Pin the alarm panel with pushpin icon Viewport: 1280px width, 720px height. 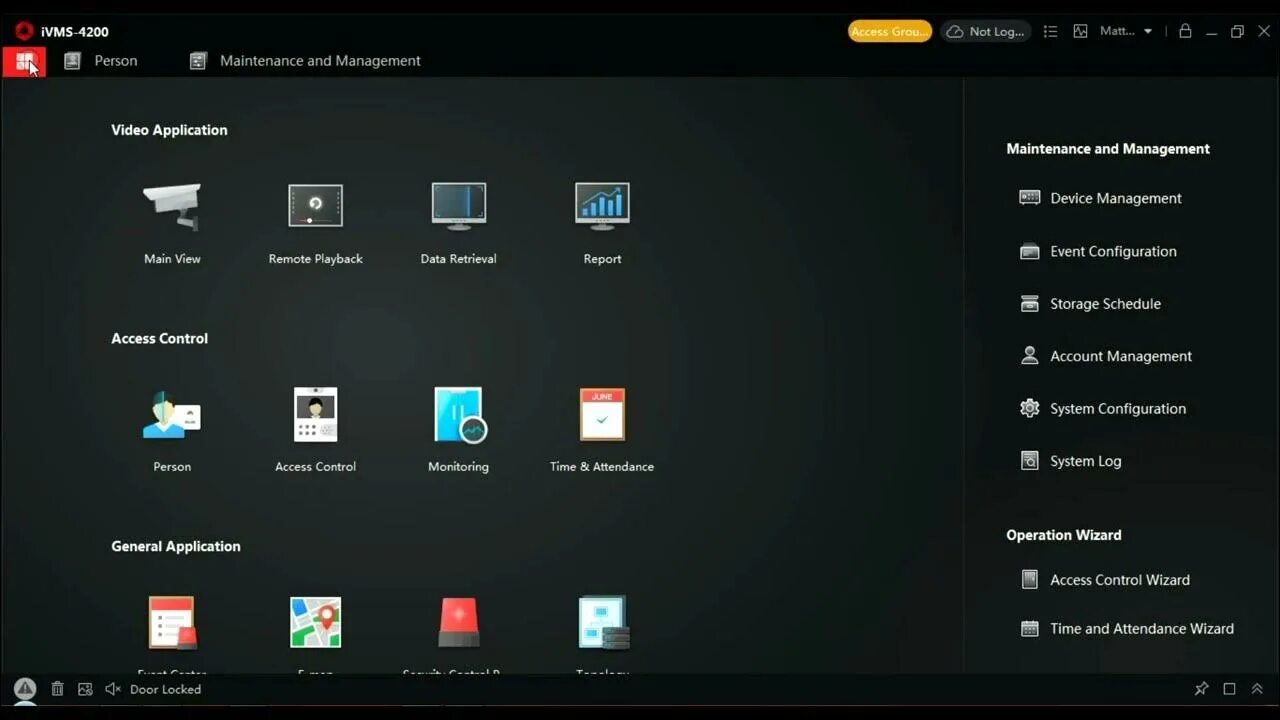click(1202, 689)
